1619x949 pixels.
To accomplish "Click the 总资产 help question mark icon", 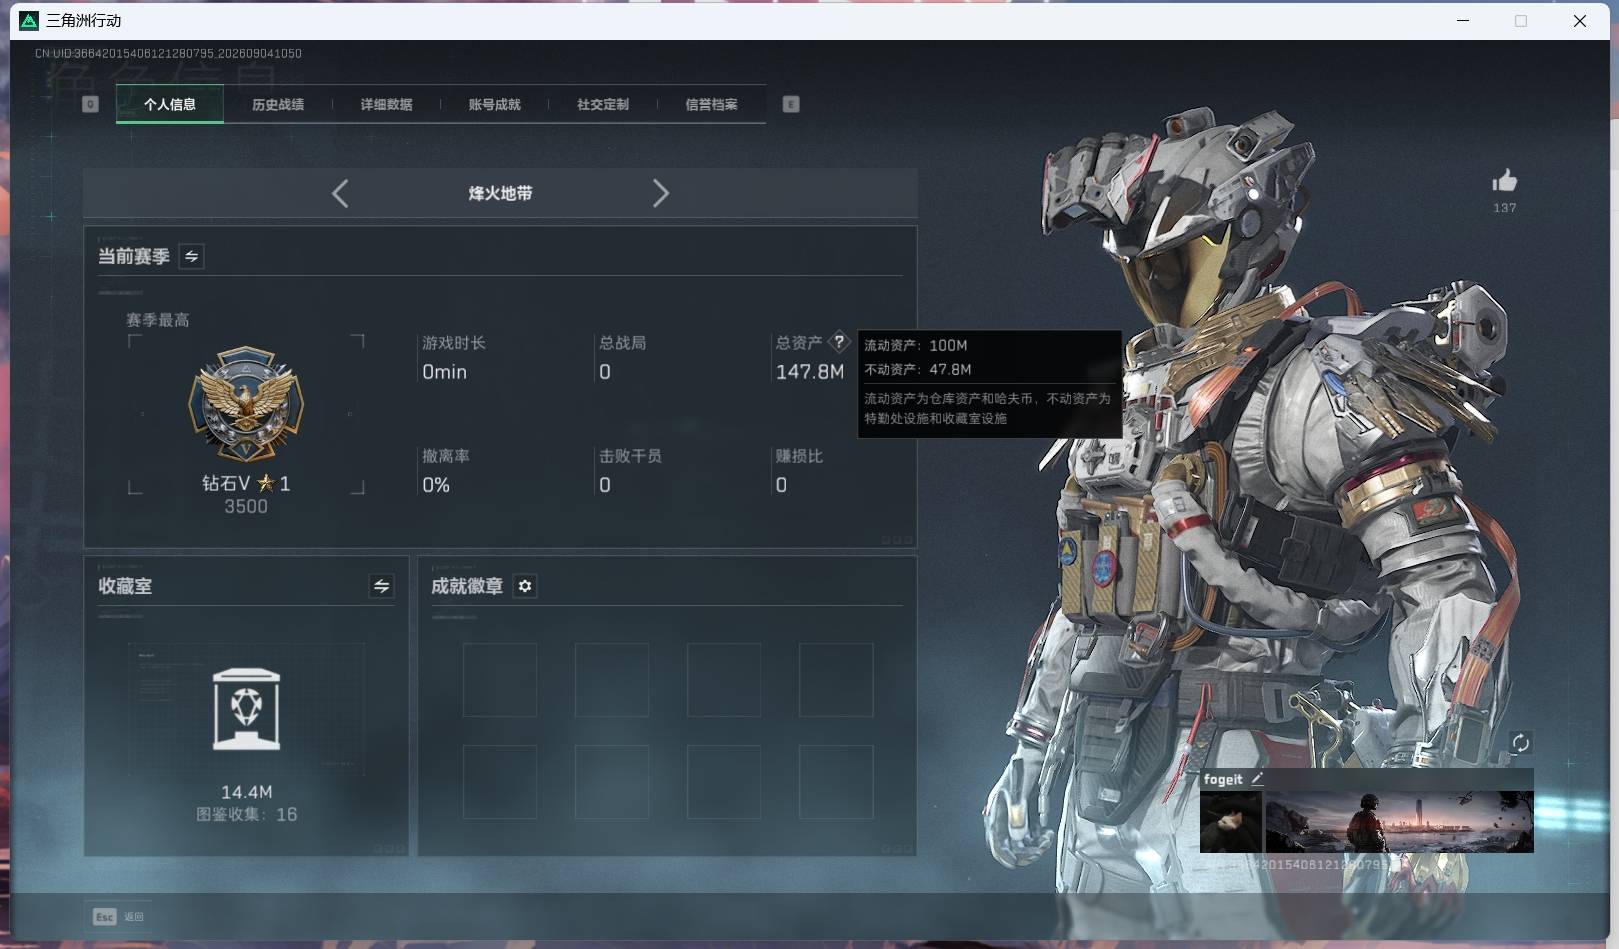I will [839, 341].
